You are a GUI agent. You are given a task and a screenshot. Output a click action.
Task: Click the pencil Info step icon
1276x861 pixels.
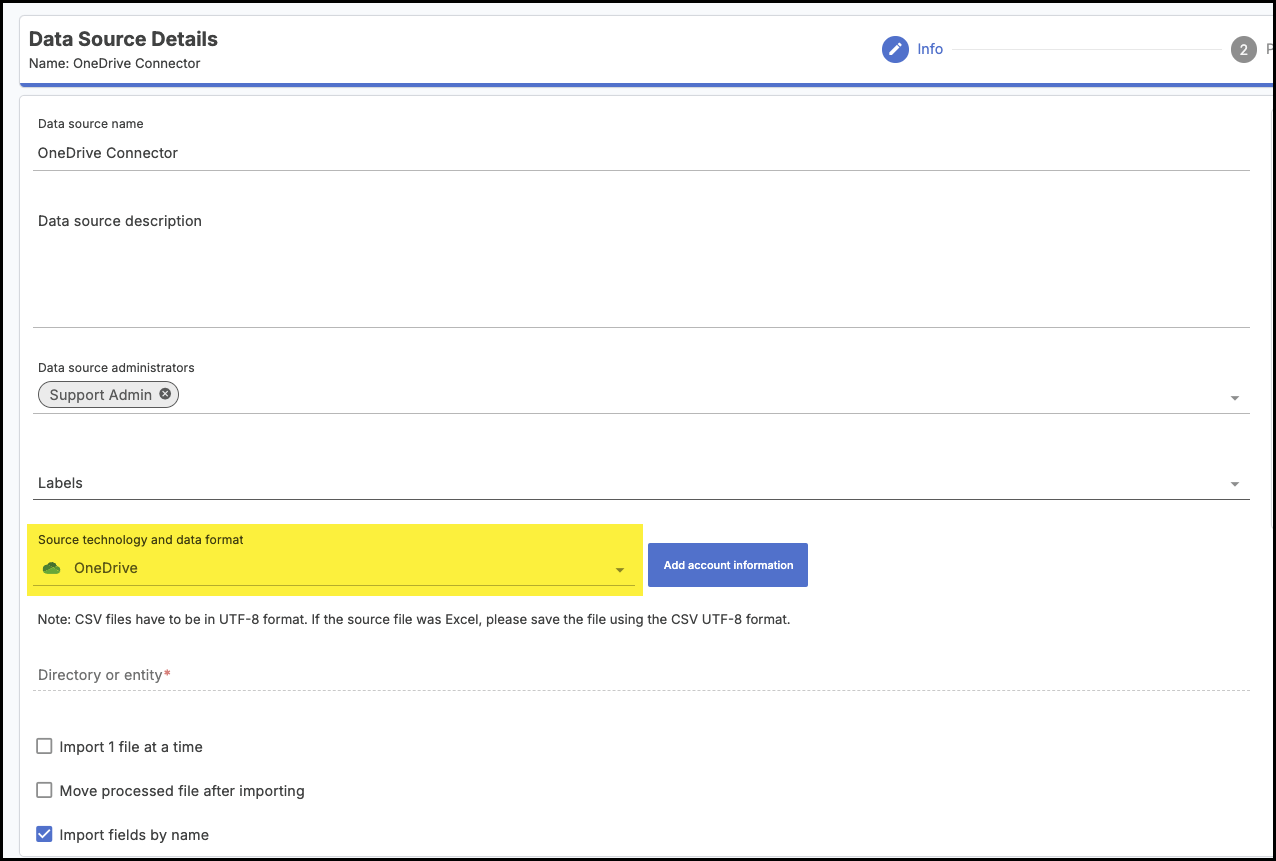click(895, 49)
